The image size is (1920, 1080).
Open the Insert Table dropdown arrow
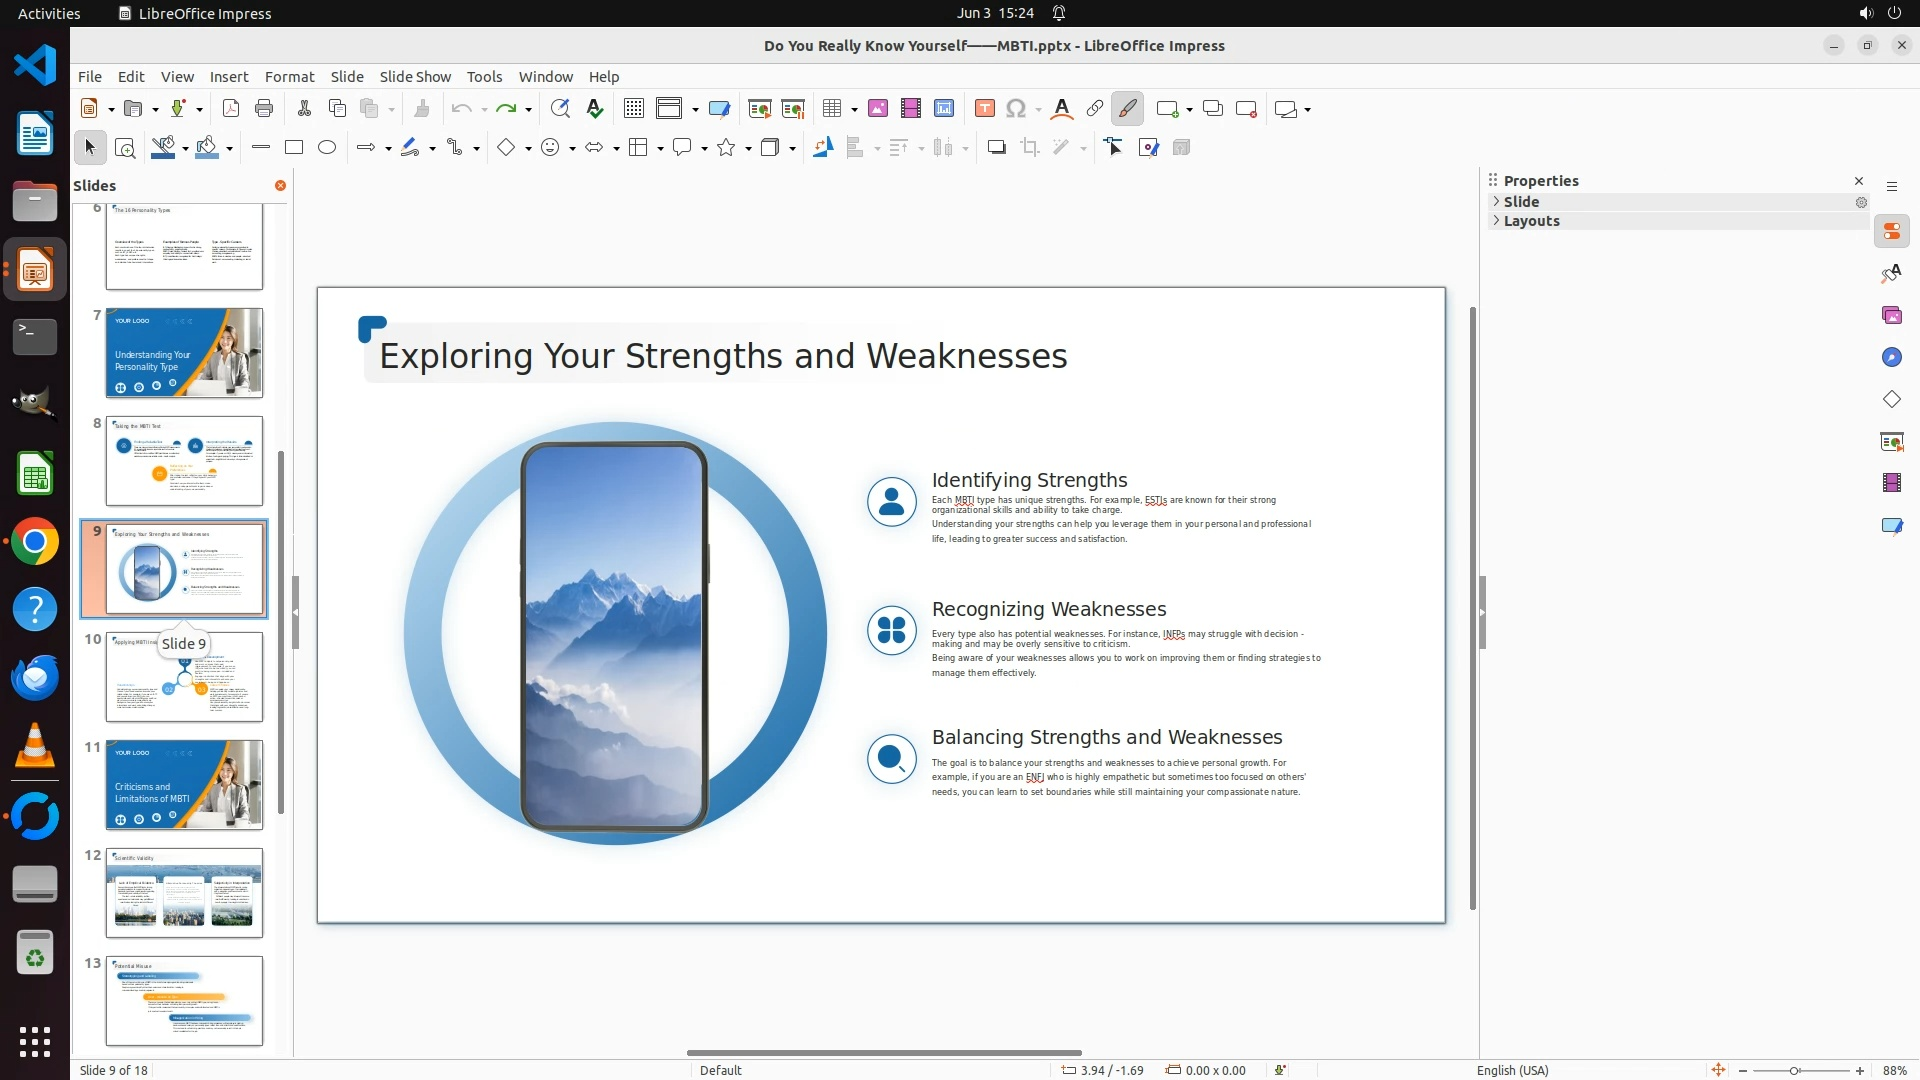(x=854, y=110)
